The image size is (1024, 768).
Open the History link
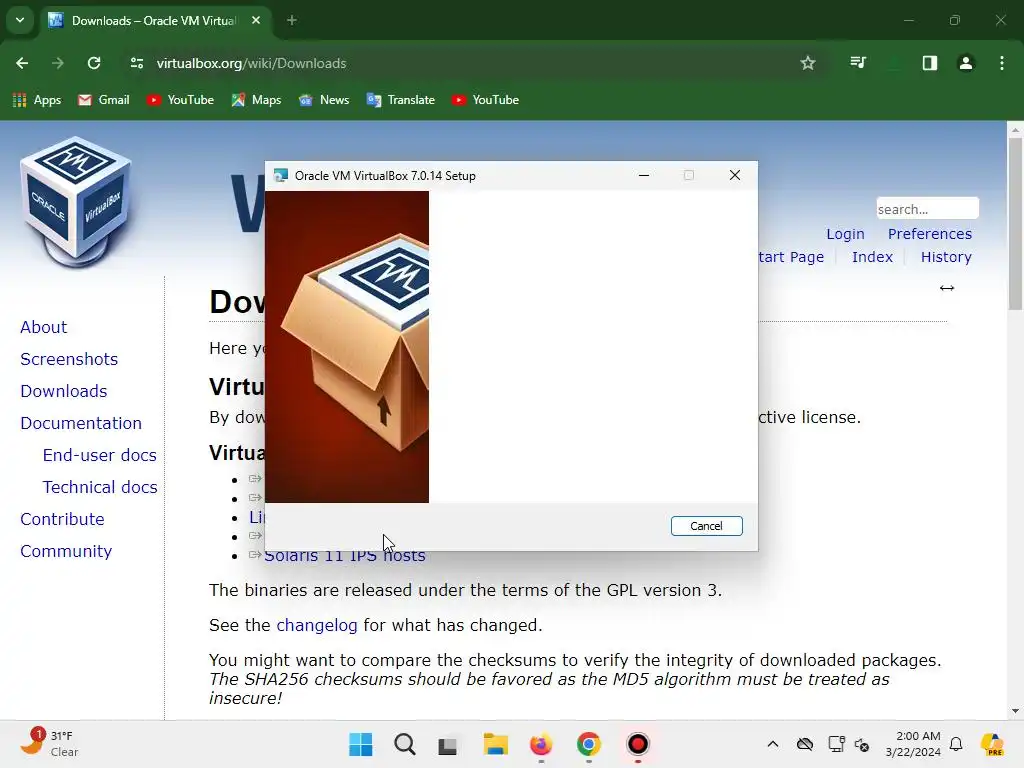(x=946, y=257)
